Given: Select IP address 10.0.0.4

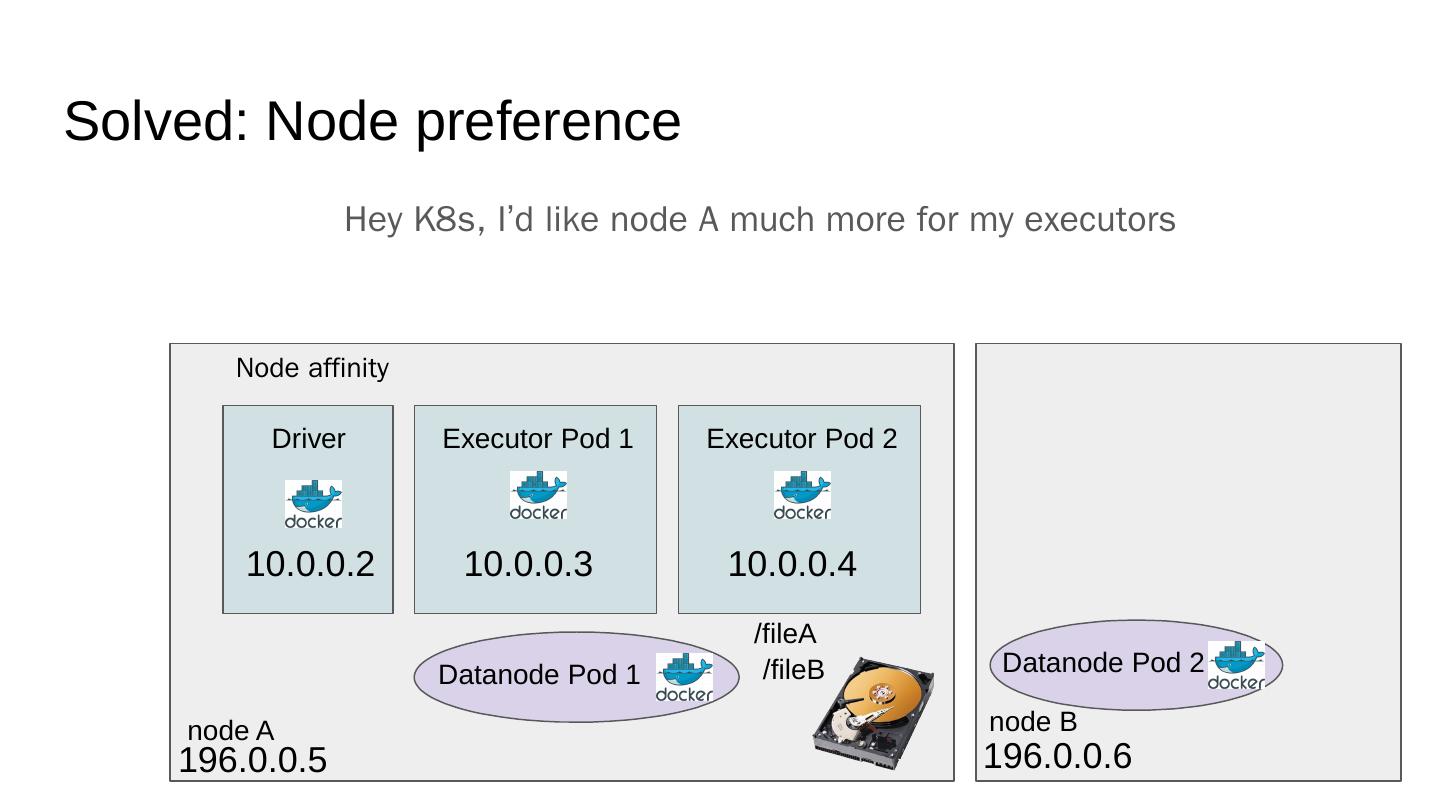Looking at the screenshot, I should coord(792,564).
